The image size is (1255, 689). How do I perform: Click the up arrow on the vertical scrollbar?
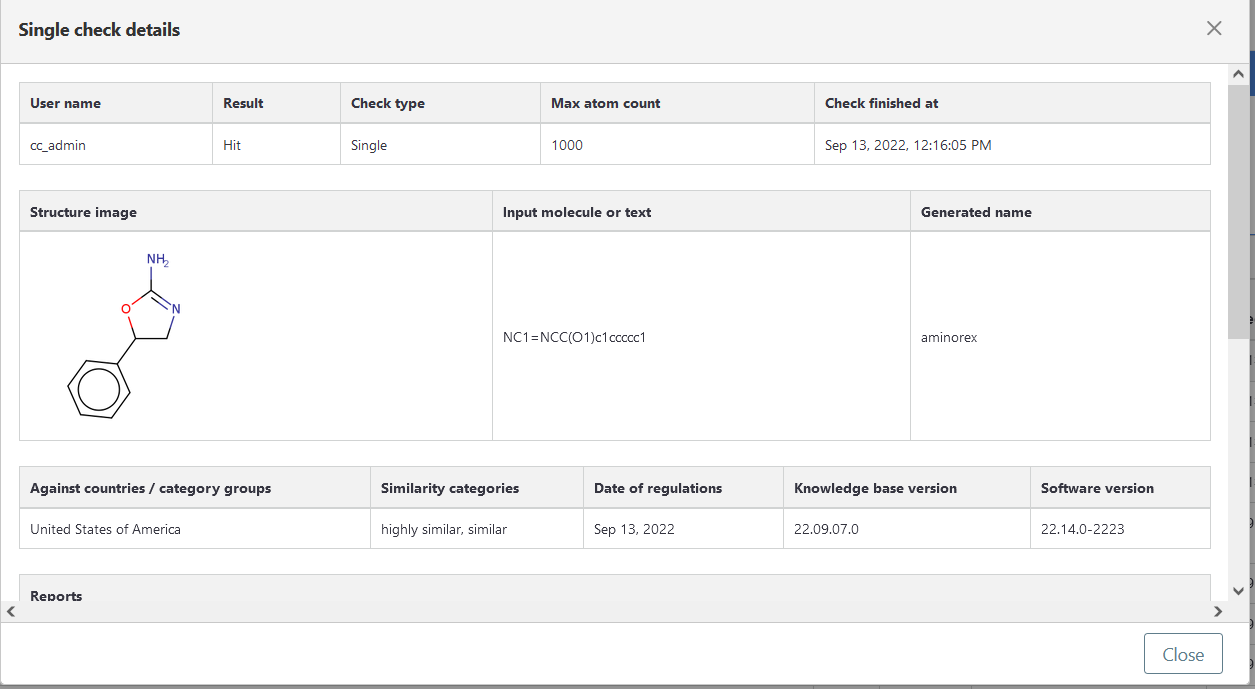click(x=1238, y=72)
